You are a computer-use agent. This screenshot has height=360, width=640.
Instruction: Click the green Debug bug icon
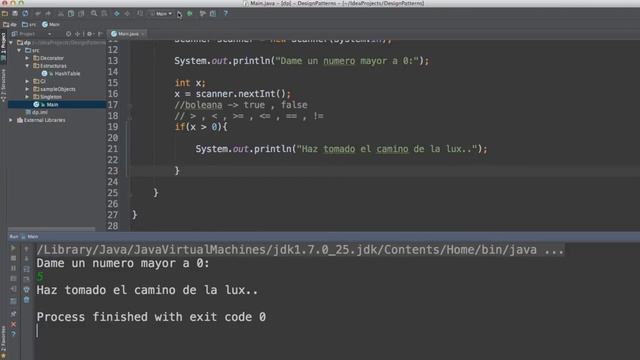pos(190,13)
